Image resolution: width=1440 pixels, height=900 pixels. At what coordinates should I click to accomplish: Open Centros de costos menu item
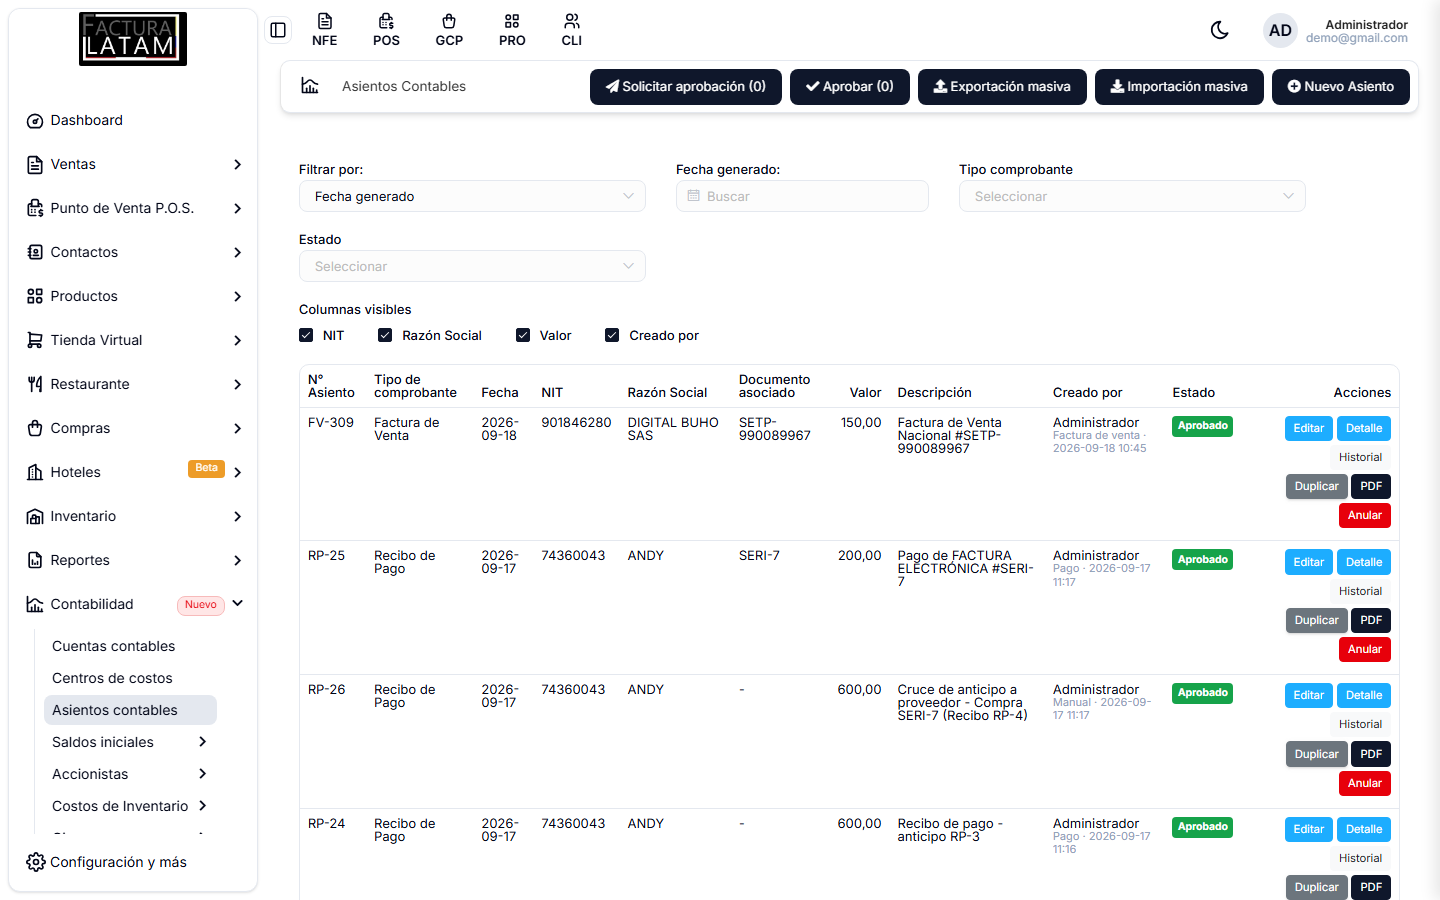(112, 678)
